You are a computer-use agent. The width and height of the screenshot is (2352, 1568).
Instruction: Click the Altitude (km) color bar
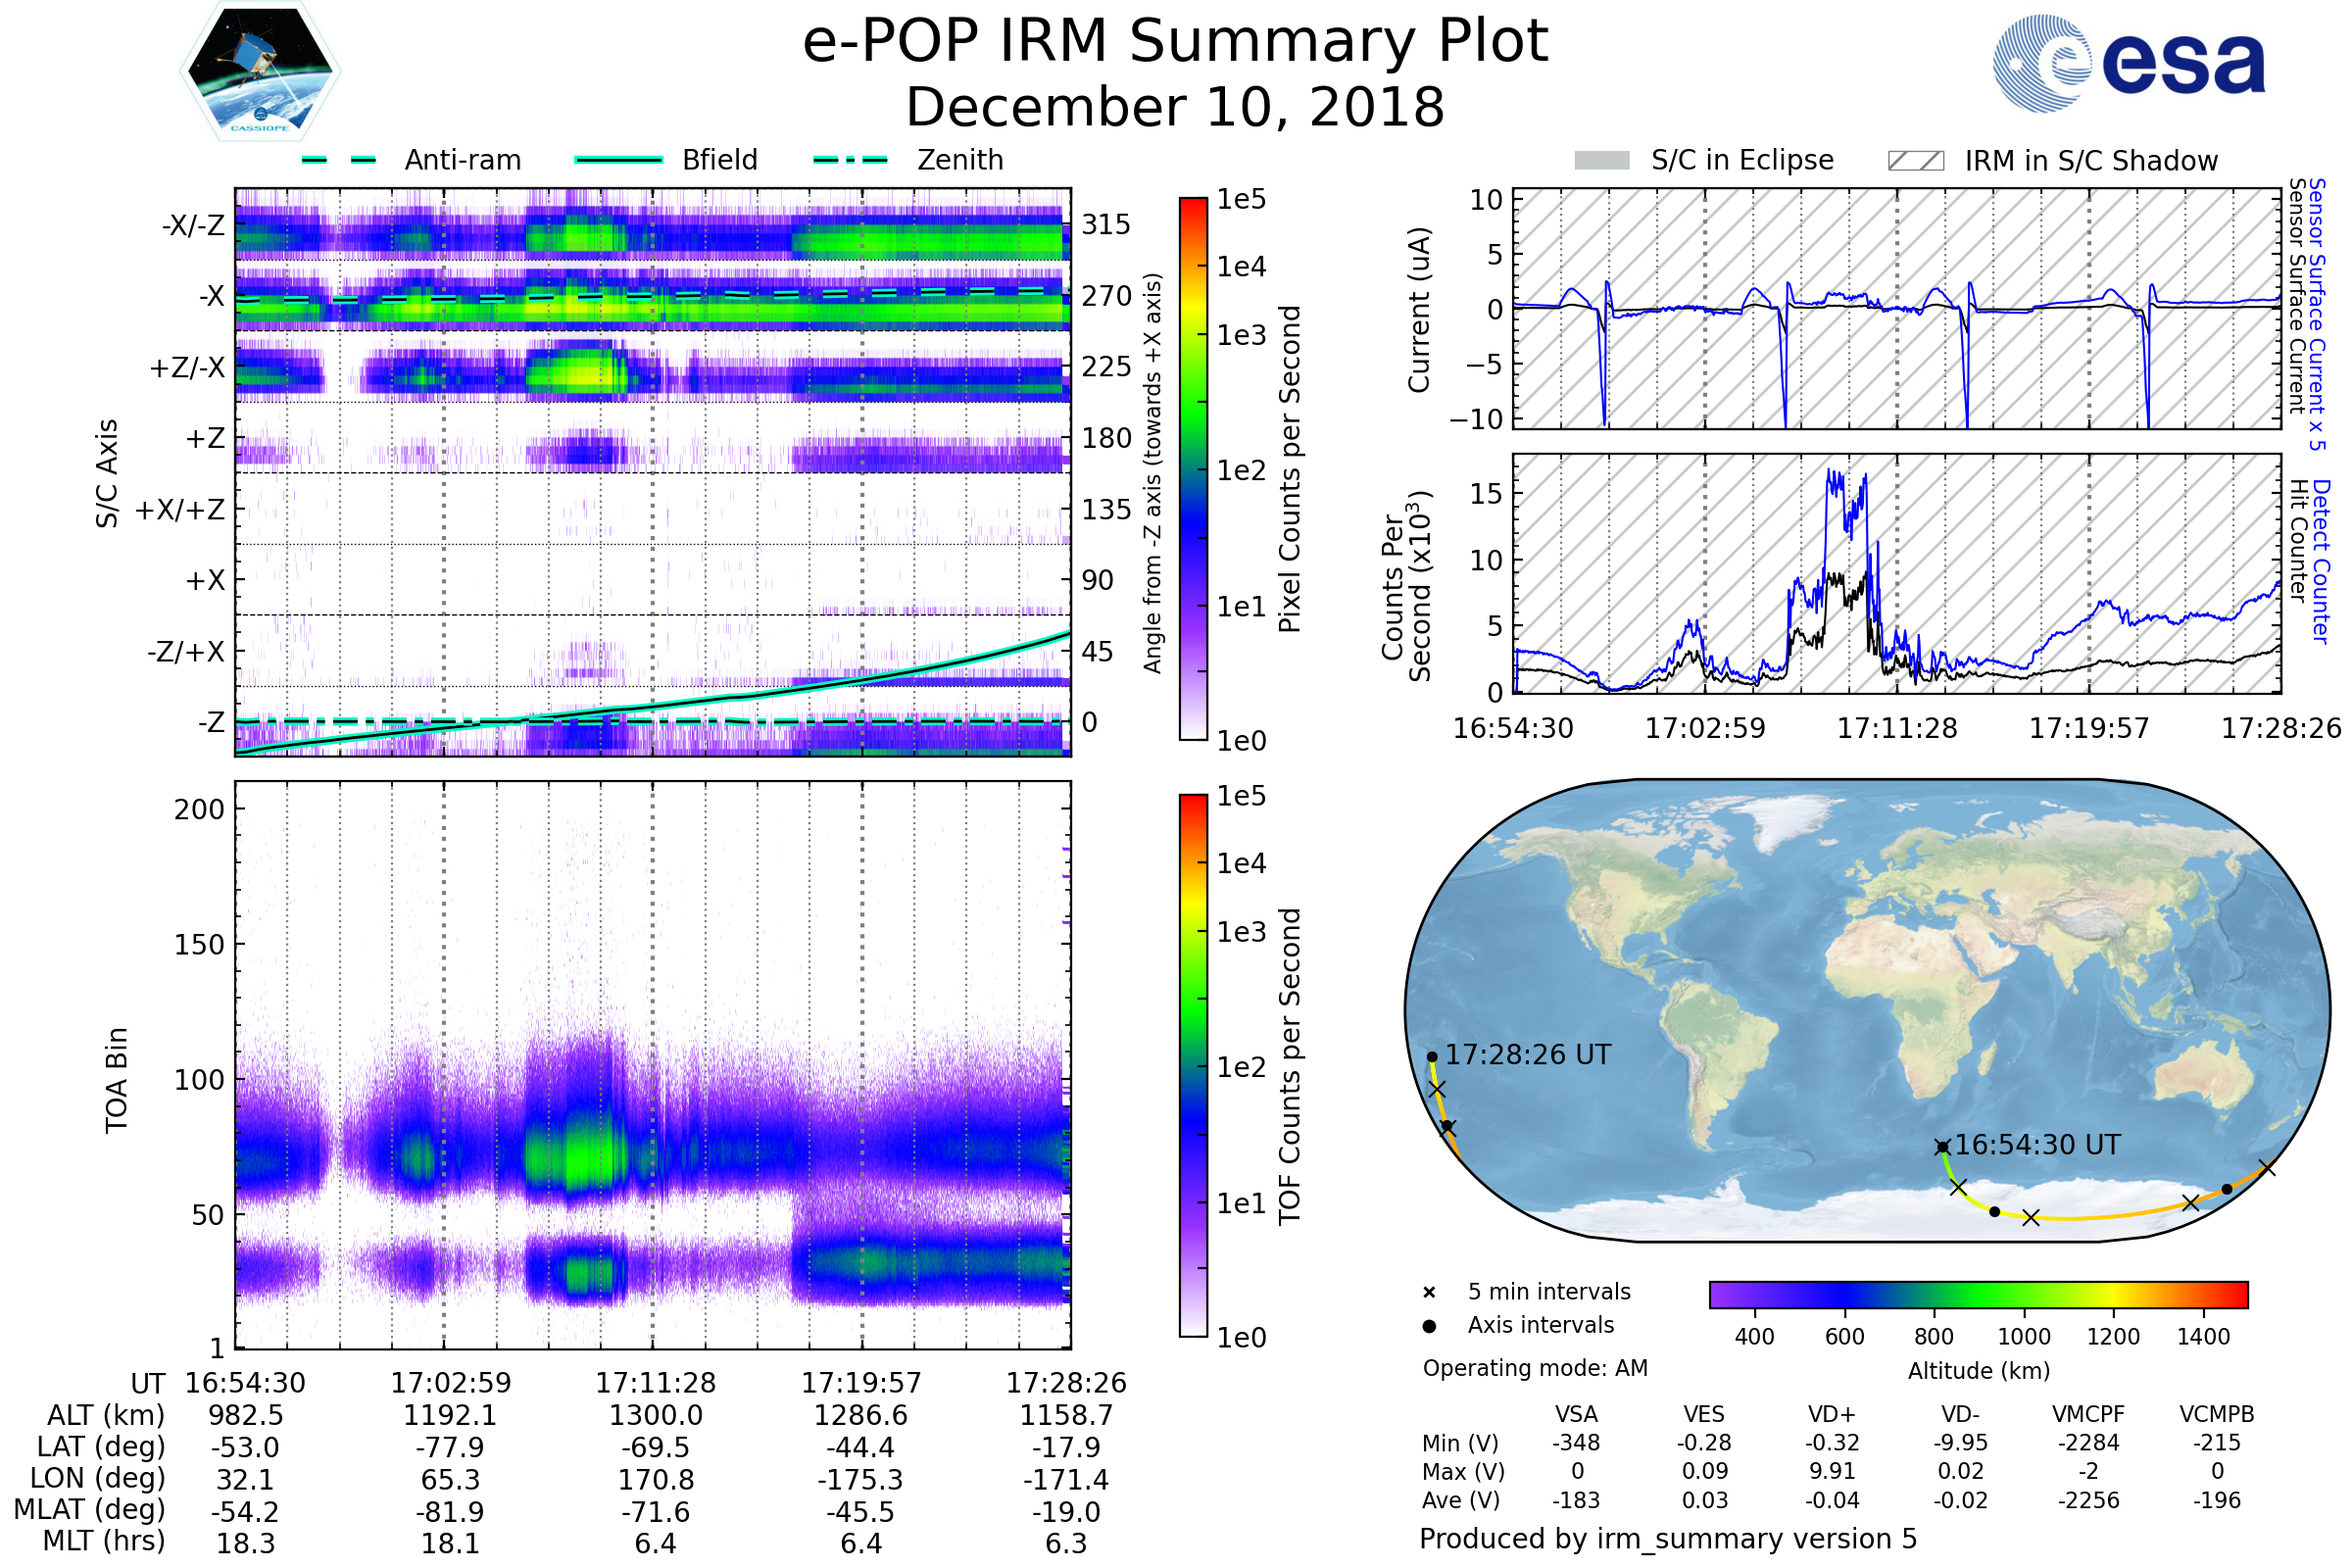1978,1295
